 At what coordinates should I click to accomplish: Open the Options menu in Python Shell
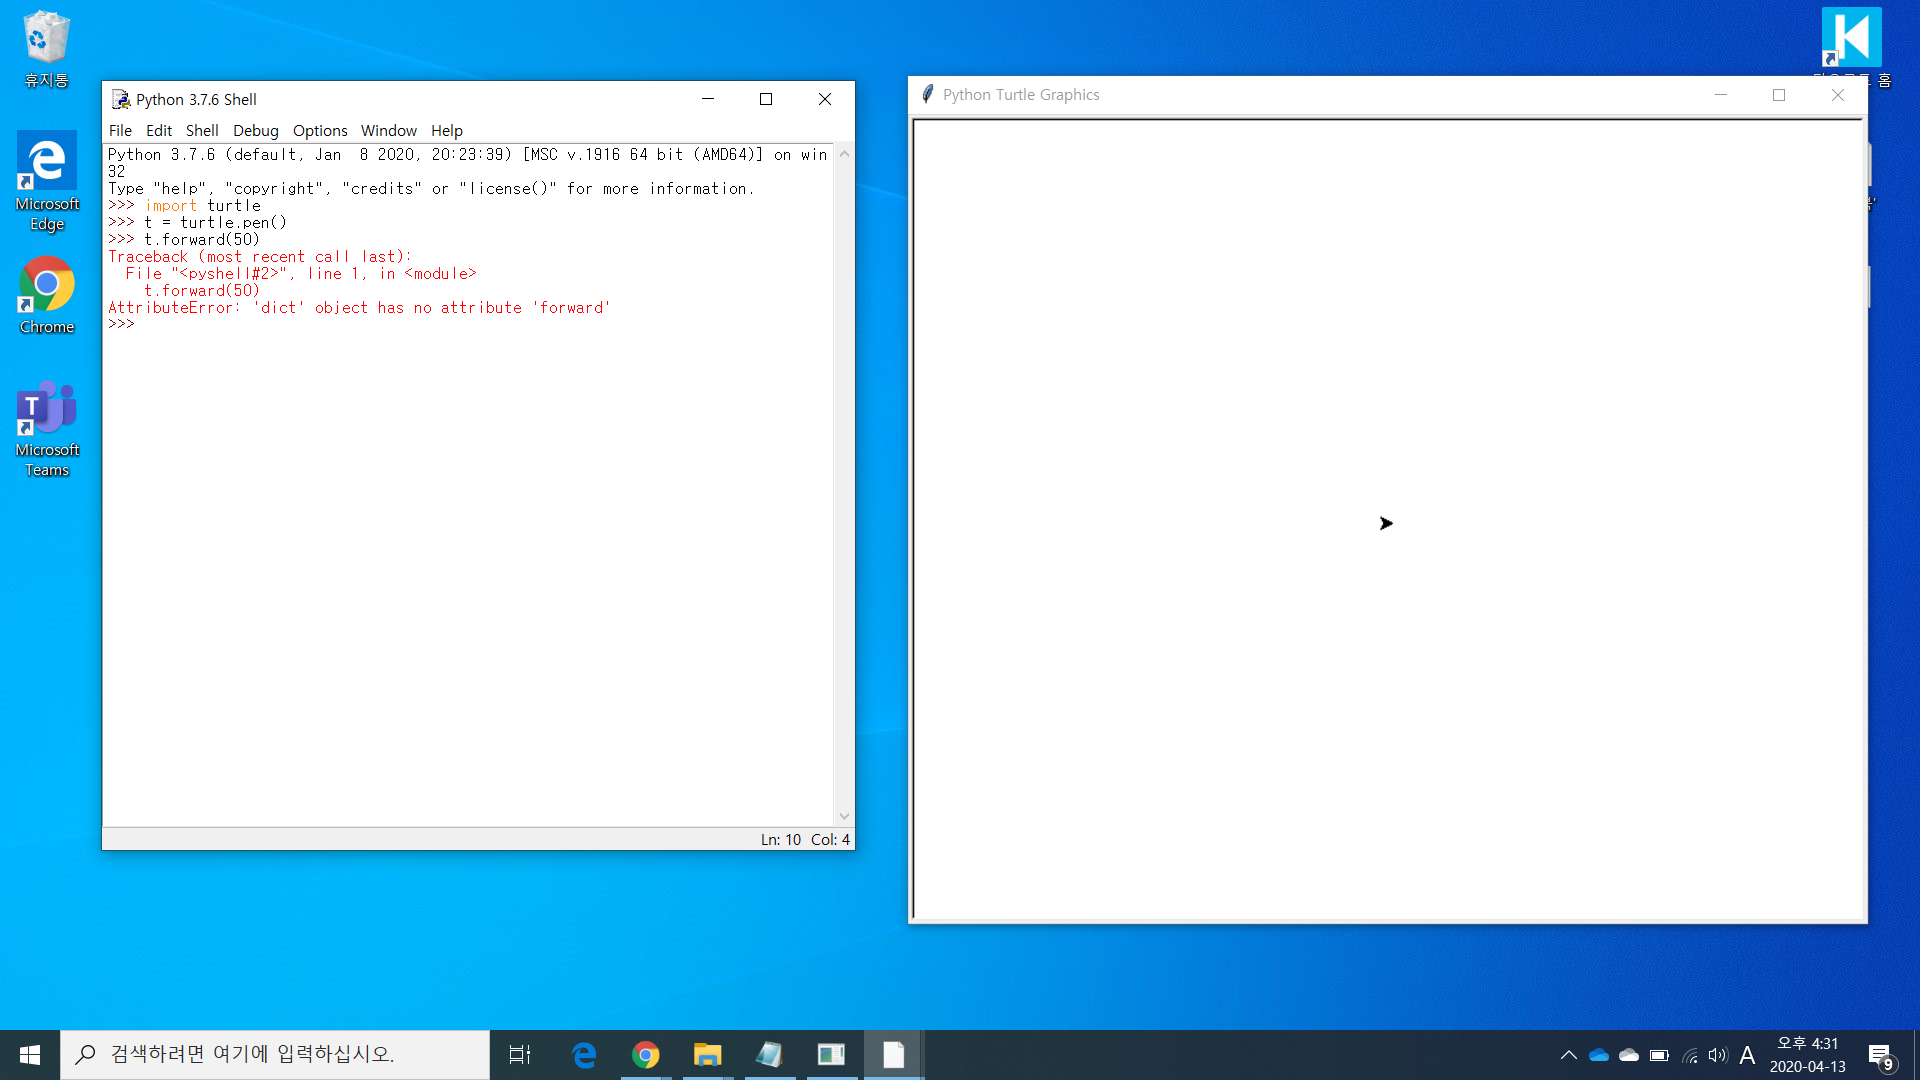[x=320, y=130]
